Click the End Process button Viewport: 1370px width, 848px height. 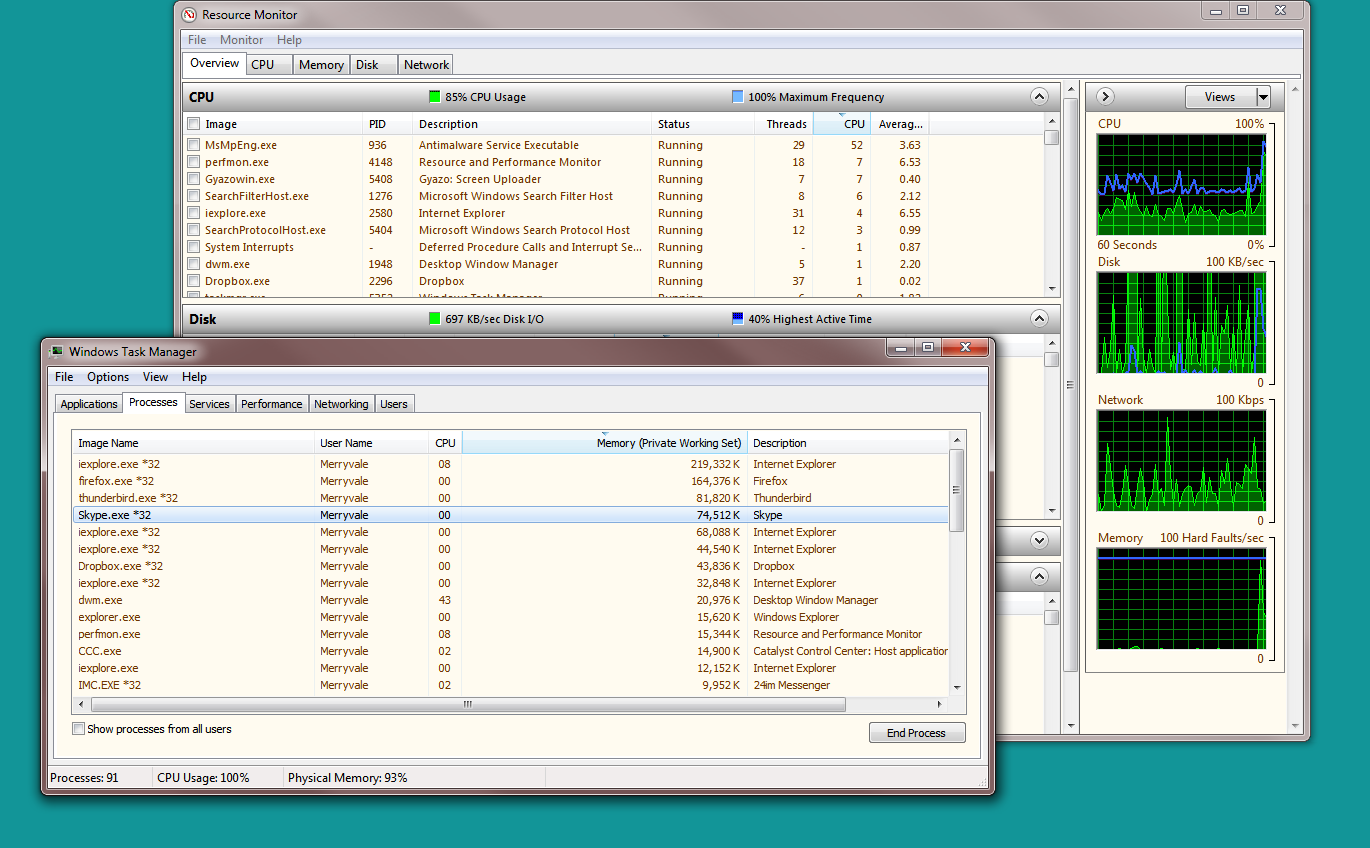[917, 733]
